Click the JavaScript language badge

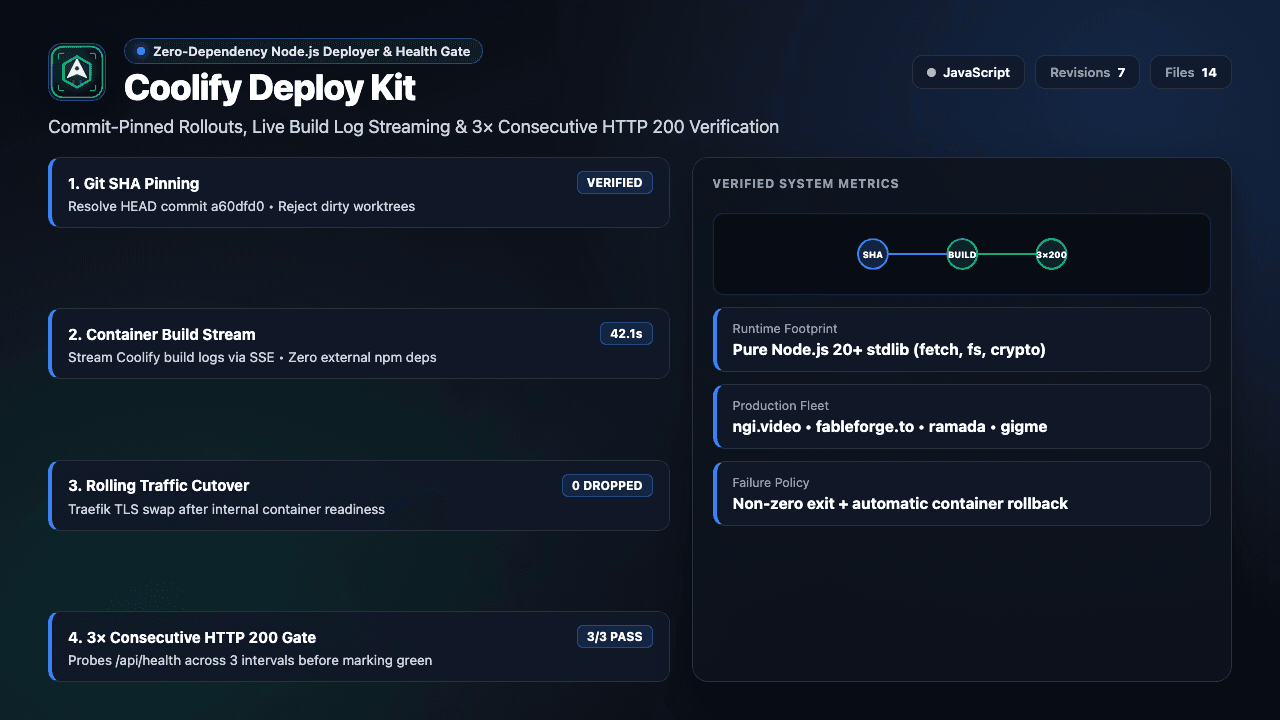point(968,72)
